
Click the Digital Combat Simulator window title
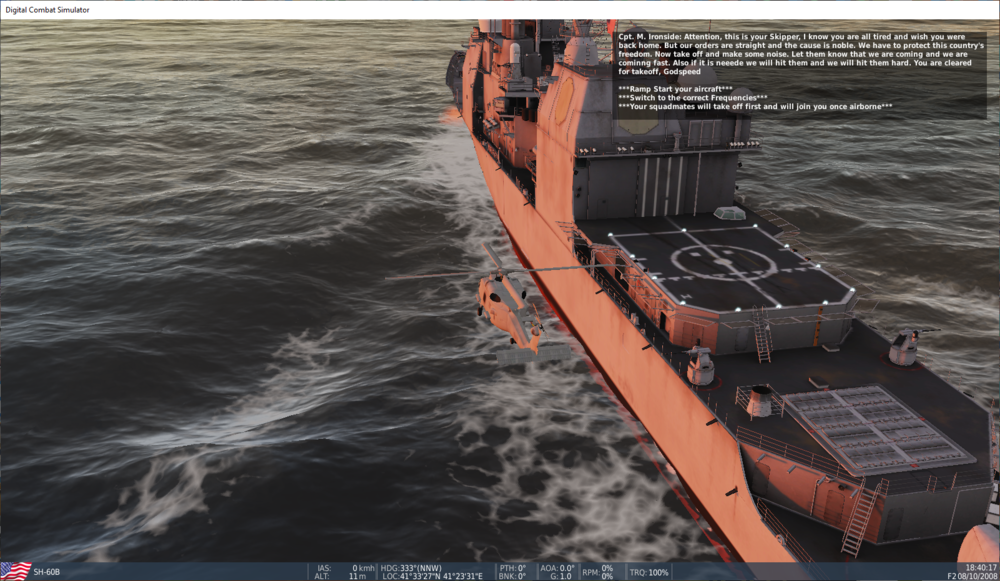pyautogui.click(x=47, y=10)
